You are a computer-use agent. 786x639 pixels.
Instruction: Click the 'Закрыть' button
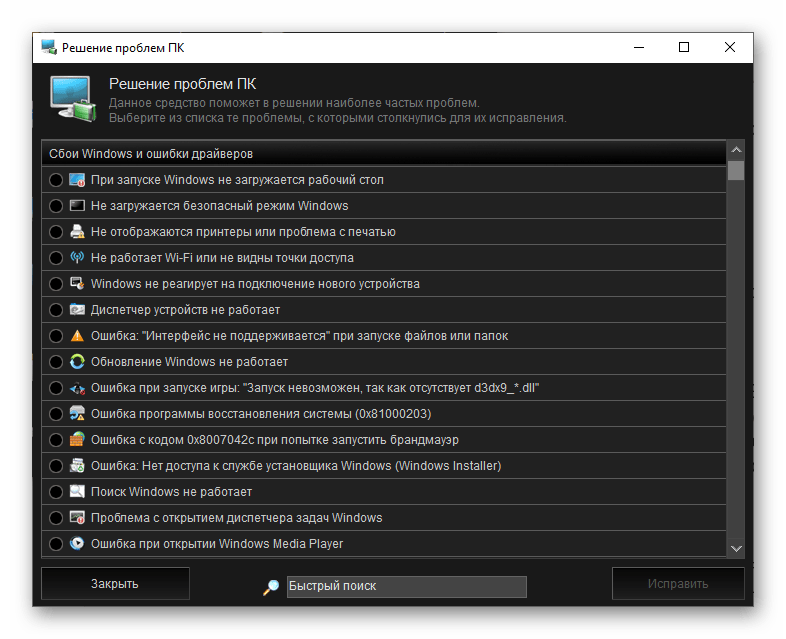click(x=115, y=584)
